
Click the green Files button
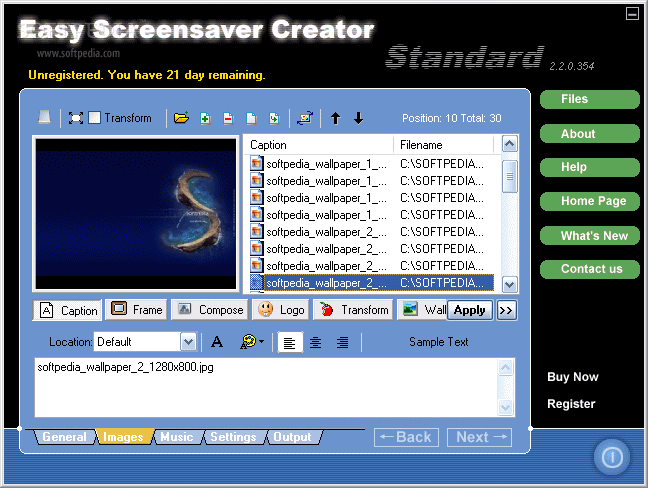590,99
